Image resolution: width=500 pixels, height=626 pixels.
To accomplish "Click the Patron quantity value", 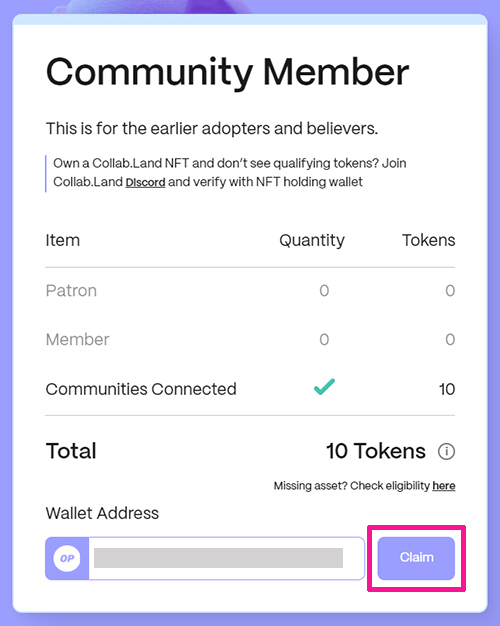I will coord(324,291).
